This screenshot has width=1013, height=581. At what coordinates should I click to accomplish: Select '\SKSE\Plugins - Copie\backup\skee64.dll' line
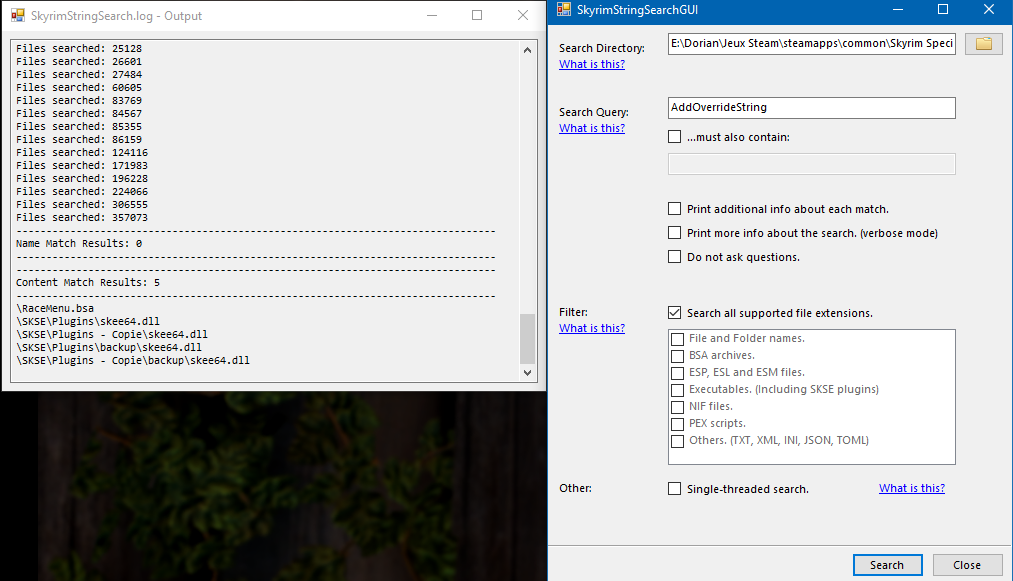coord(132,360)
